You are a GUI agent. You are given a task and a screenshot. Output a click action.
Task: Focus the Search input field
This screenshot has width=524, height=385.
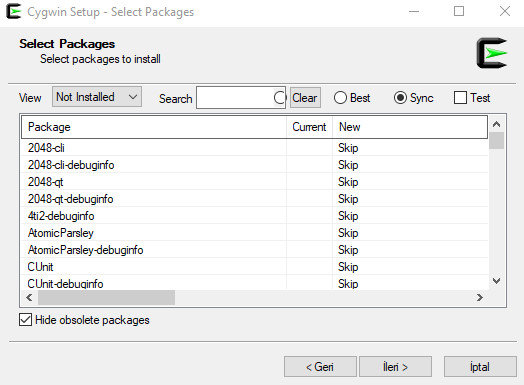[241, 98]
